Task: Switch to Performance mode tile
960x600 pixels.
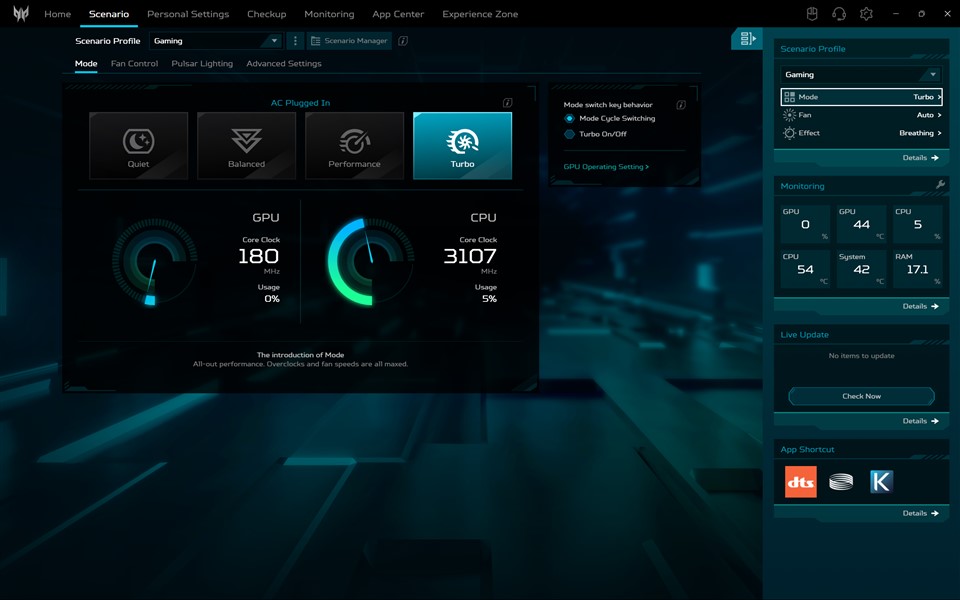Action: [354, 145]
